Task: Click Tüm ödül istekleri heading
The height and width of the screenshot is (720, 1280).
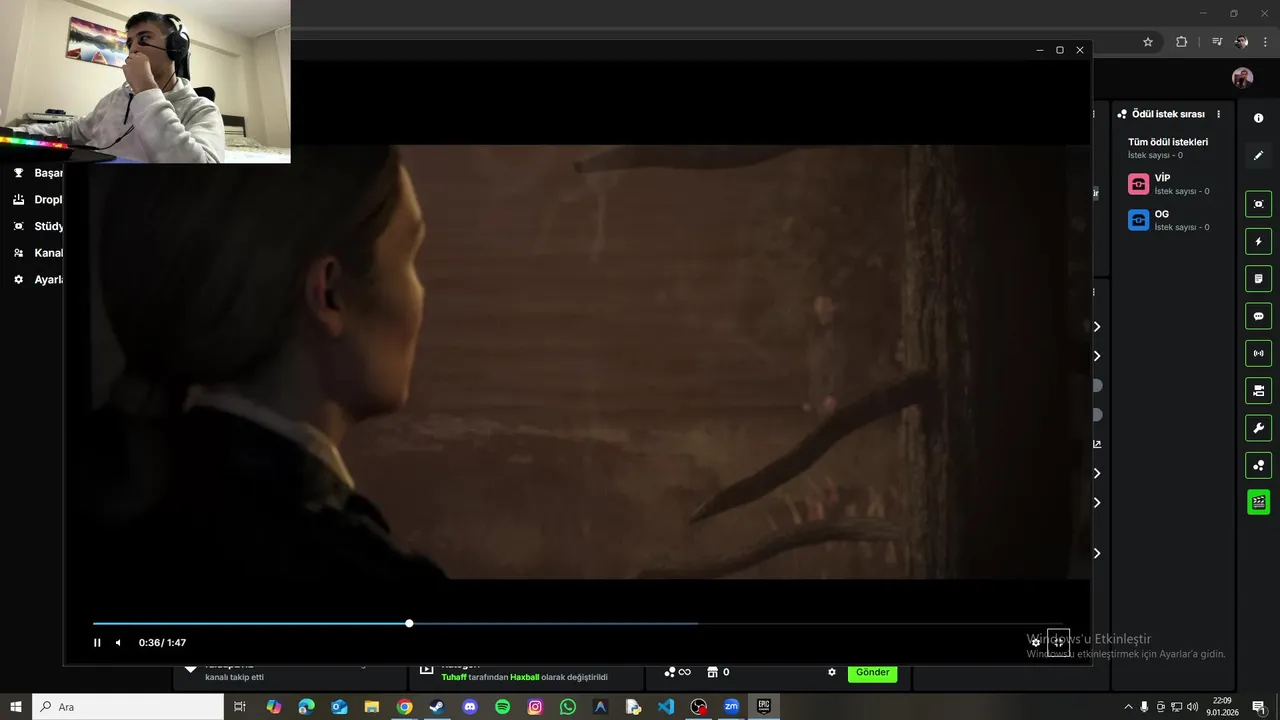Action: coord(1168,142)
